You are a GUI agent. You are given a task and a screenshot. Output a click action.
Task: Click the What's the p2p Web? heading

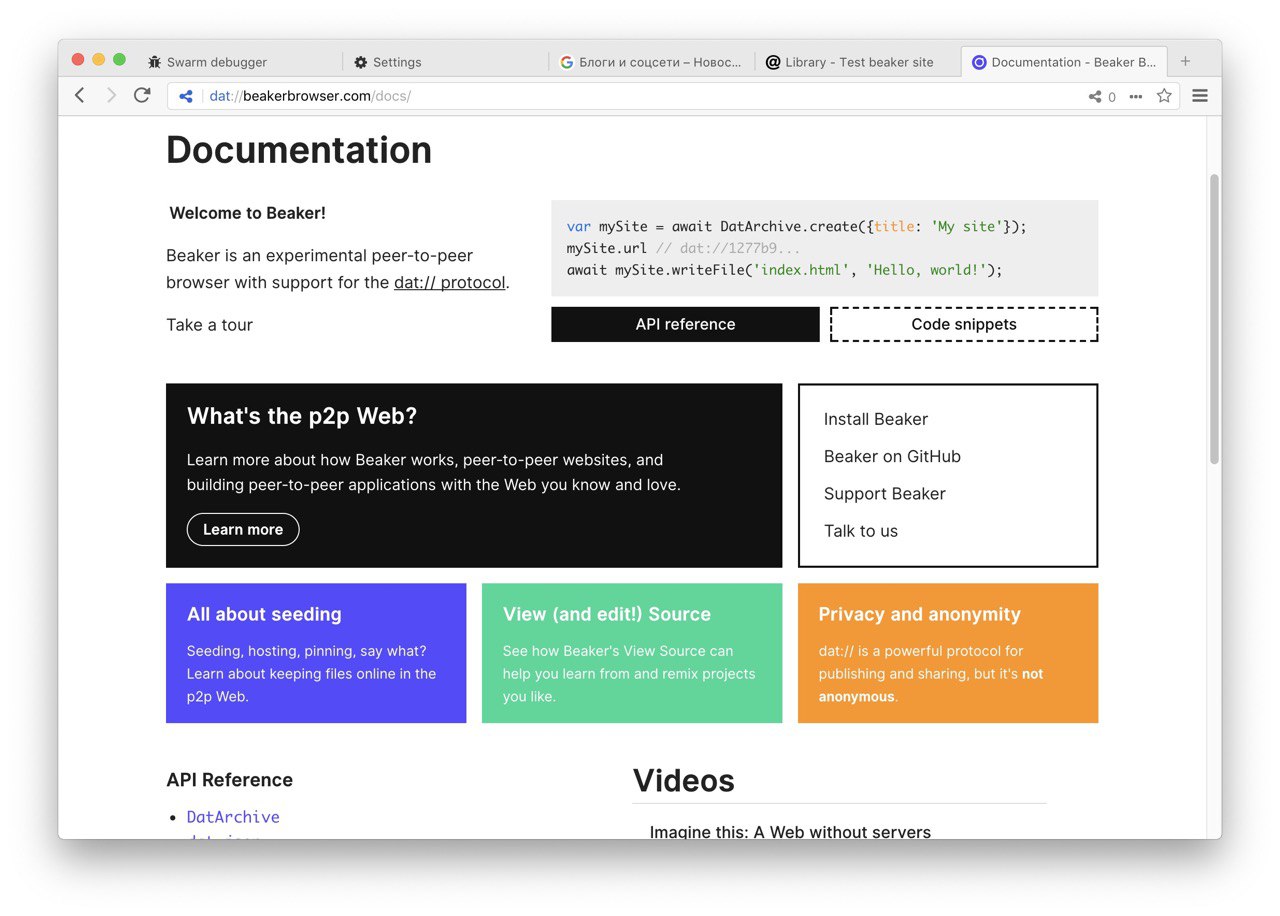coord(302,416)
